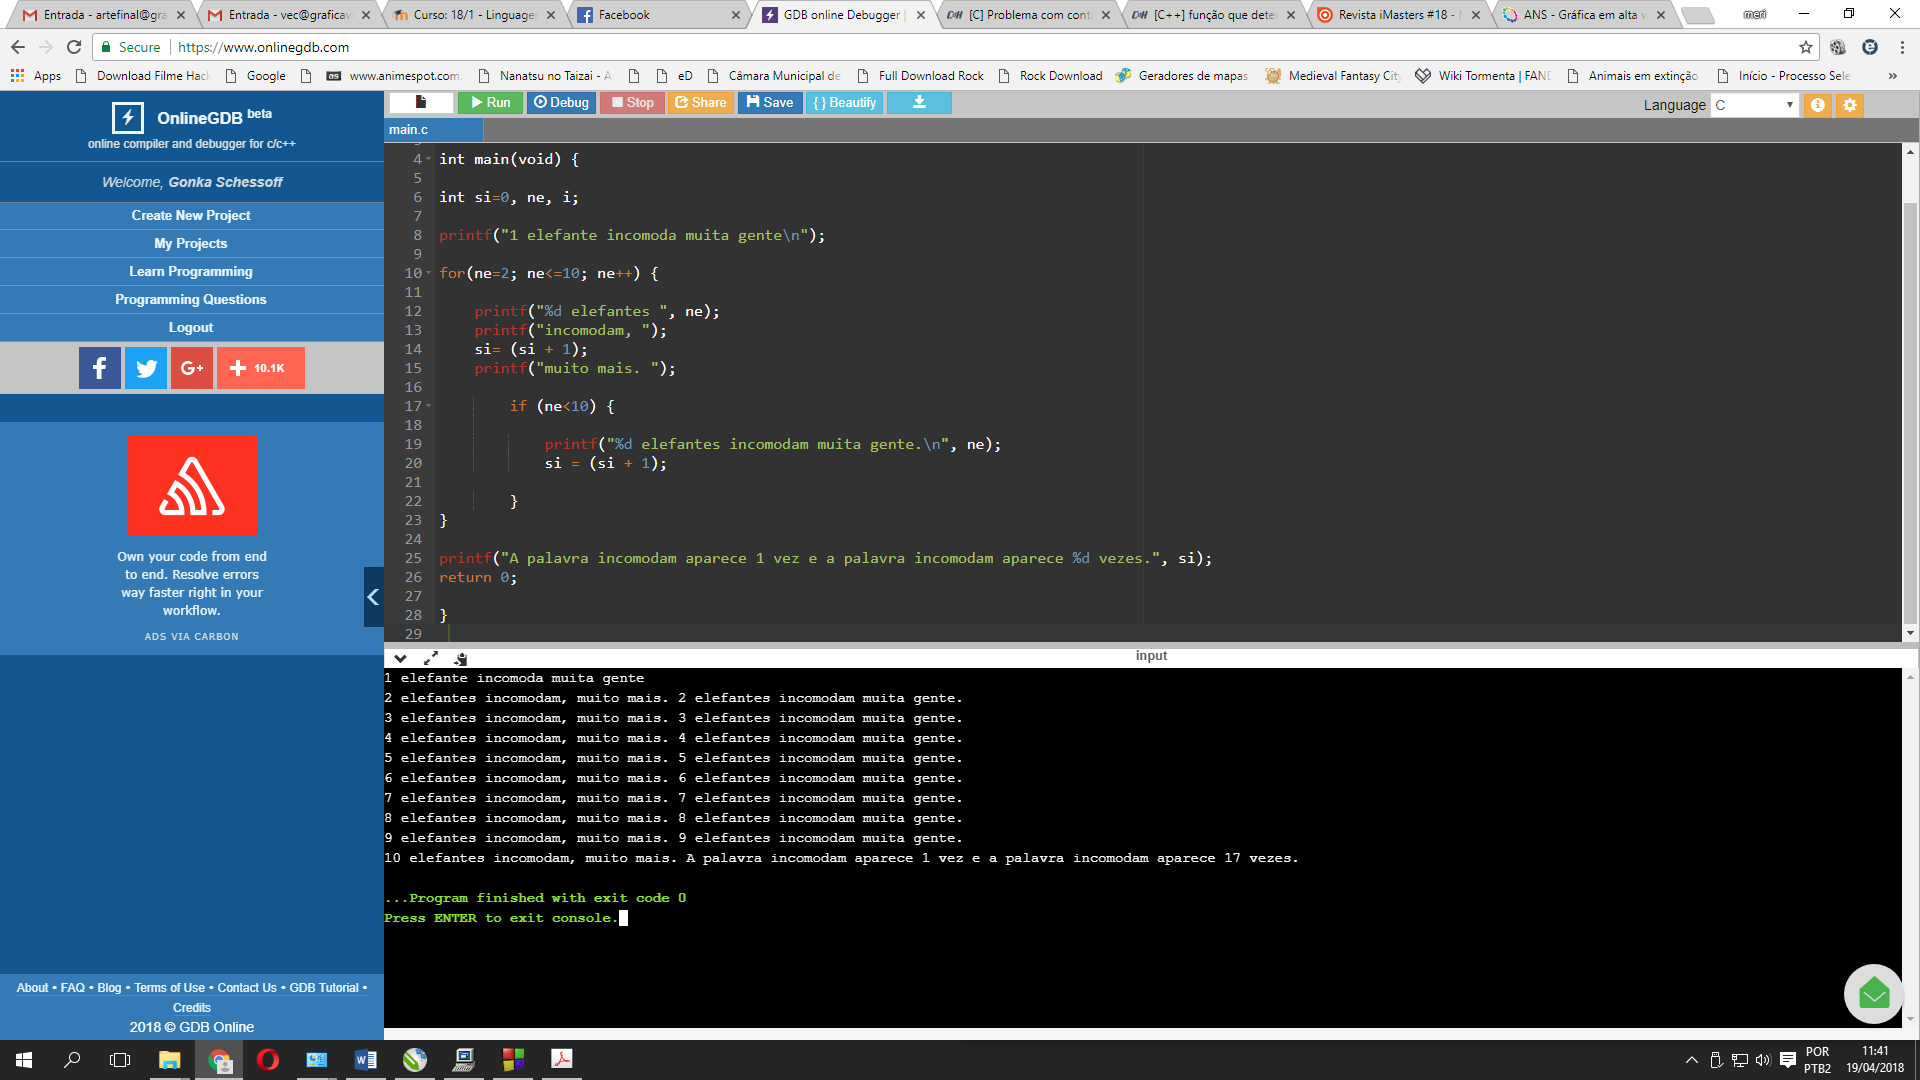Viewport: 1920px width, 1080px height.
Task: Download the source file with the download icon
Action: [x=919, y=102]
